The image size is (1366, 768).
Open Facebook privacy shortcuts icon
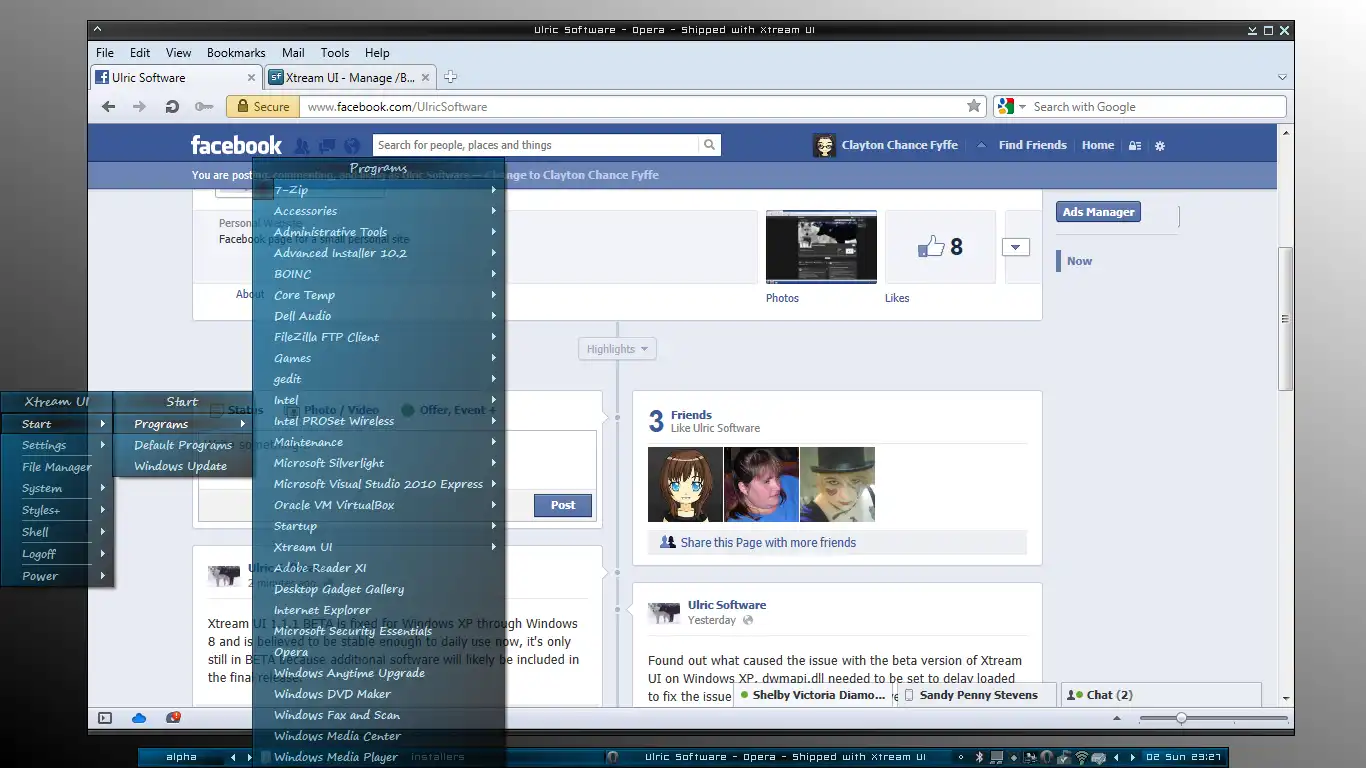click(x=1135, y=145)
